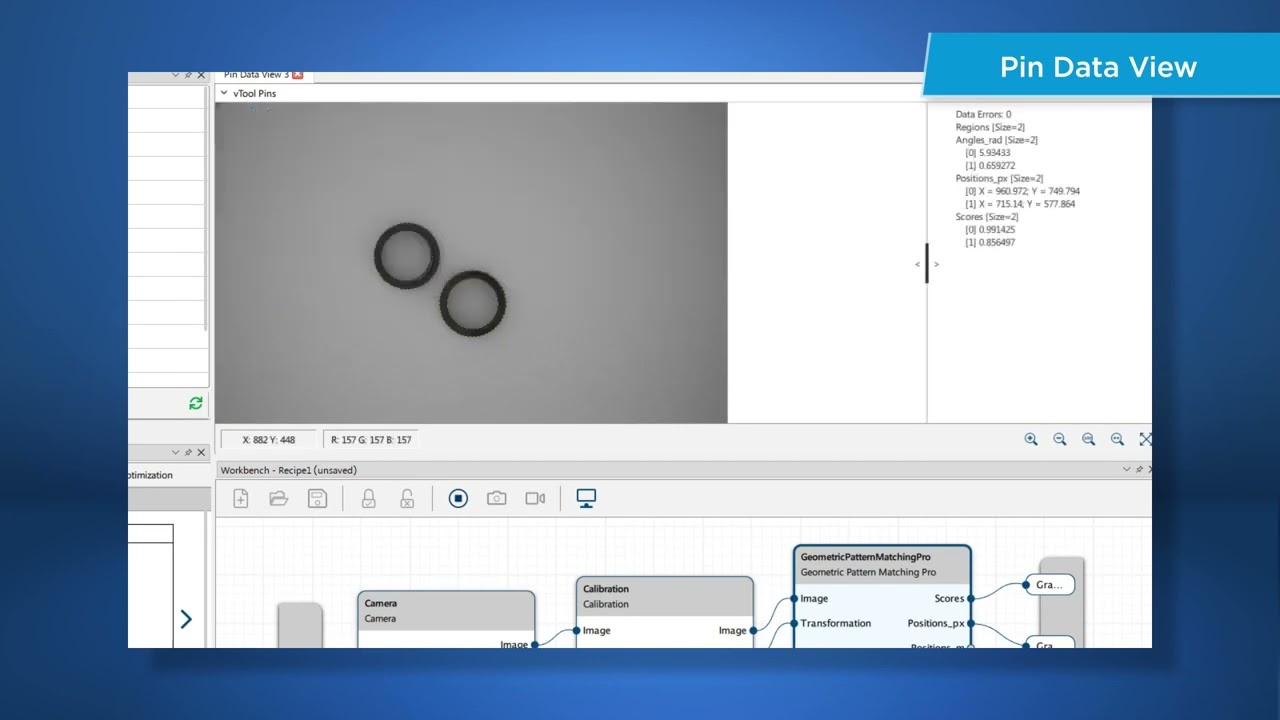Click the splitter handle beside the data list
Screen dimensions: 1280x720
pos(926,264)
